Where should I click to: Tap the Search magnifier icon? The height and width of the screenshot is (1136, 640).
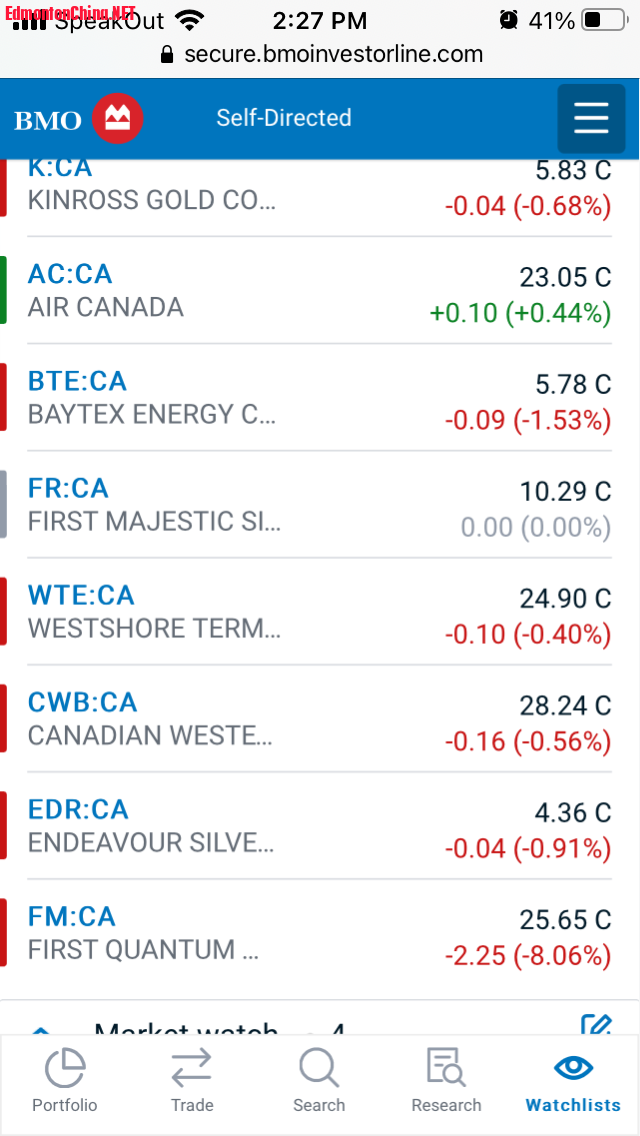[x=319, y=1069]
